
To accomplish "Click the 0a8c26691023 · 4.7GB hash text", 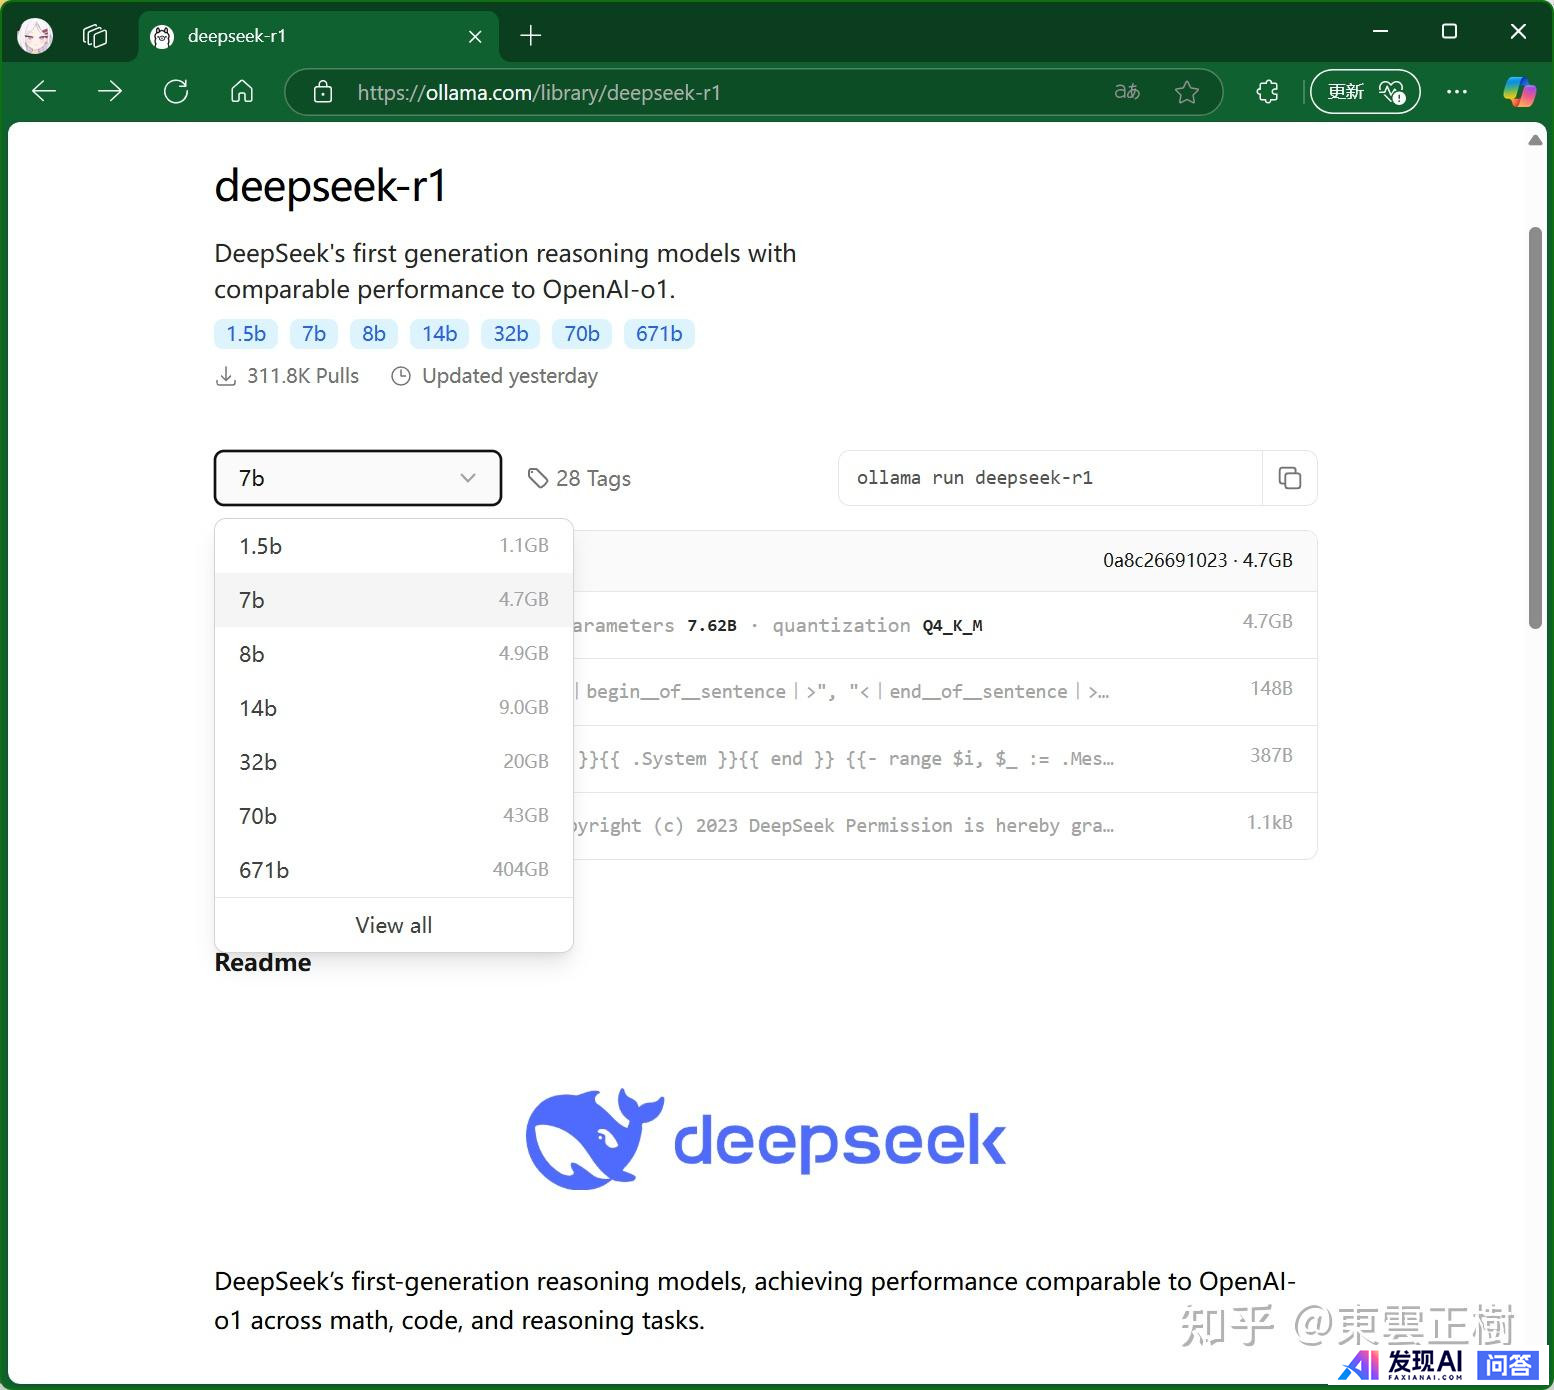I will (x=1197, y=560).
